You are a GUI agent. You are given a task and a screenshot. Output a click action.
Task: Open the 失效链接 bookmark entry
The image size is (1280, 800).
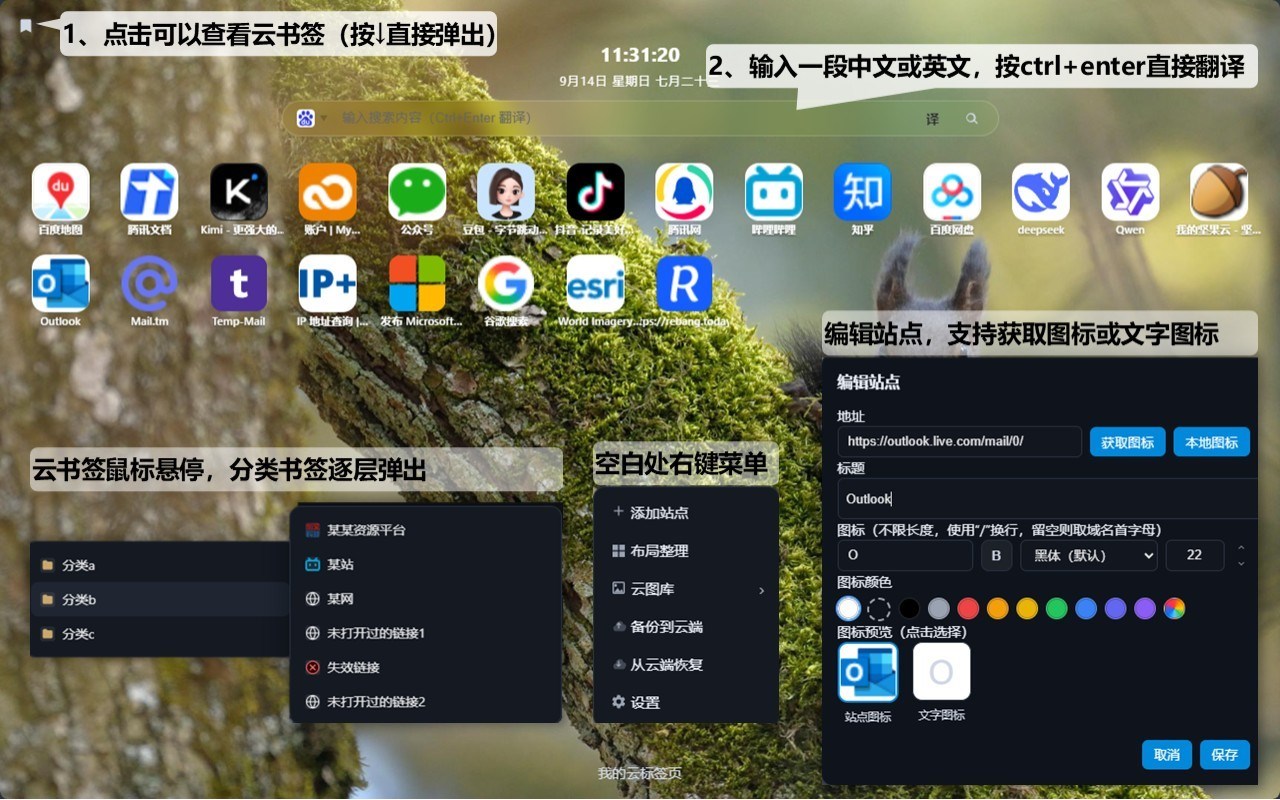coord(425,667)
